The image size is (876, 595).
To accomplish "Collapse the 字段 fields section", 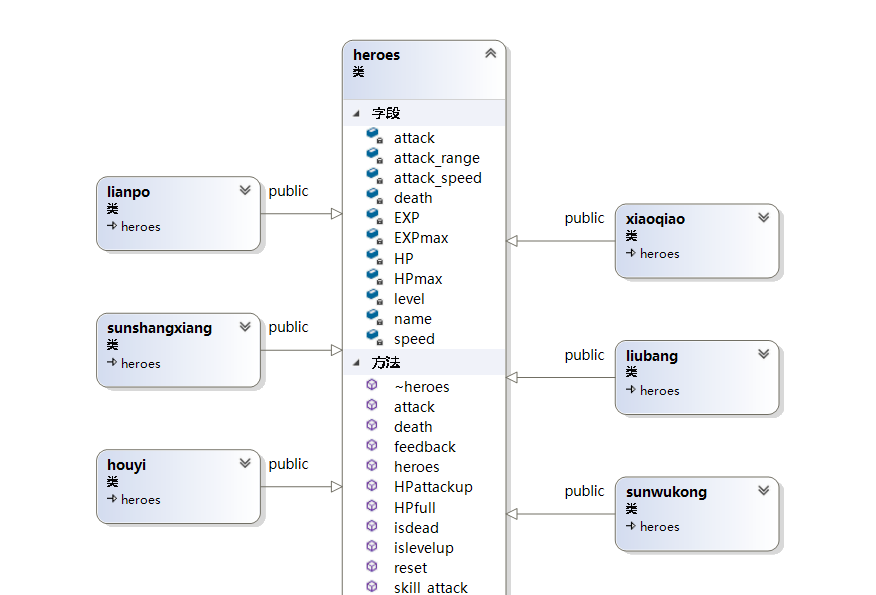I will [356, 113].
